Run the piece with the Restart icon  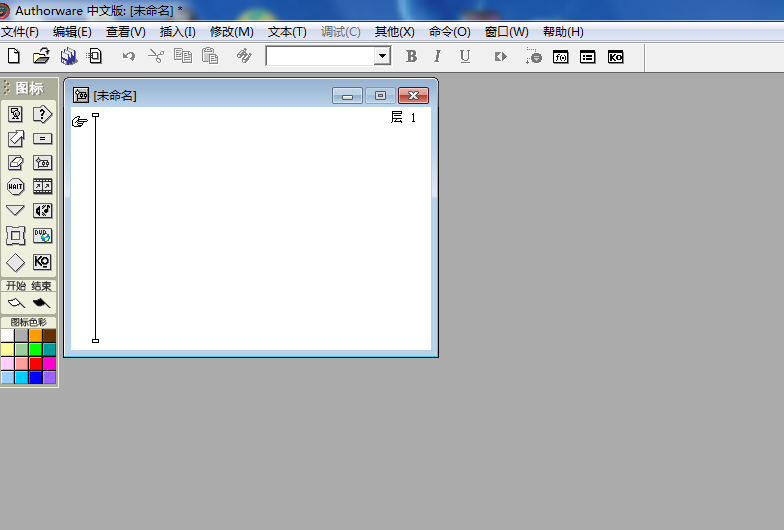[500, 56]
